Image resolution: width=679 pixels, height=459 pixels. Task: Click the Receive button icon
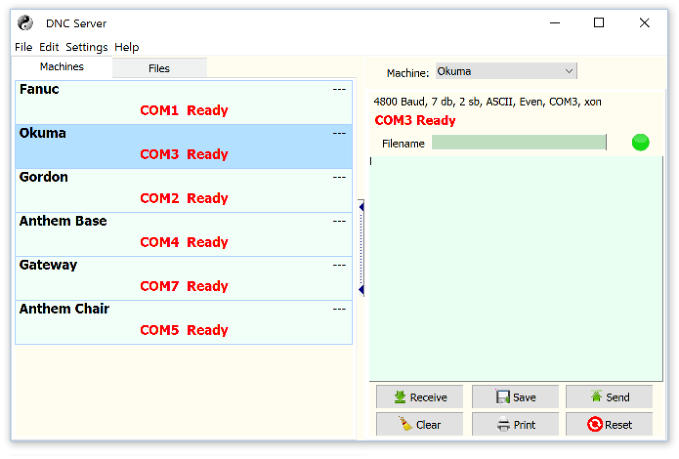399,397
